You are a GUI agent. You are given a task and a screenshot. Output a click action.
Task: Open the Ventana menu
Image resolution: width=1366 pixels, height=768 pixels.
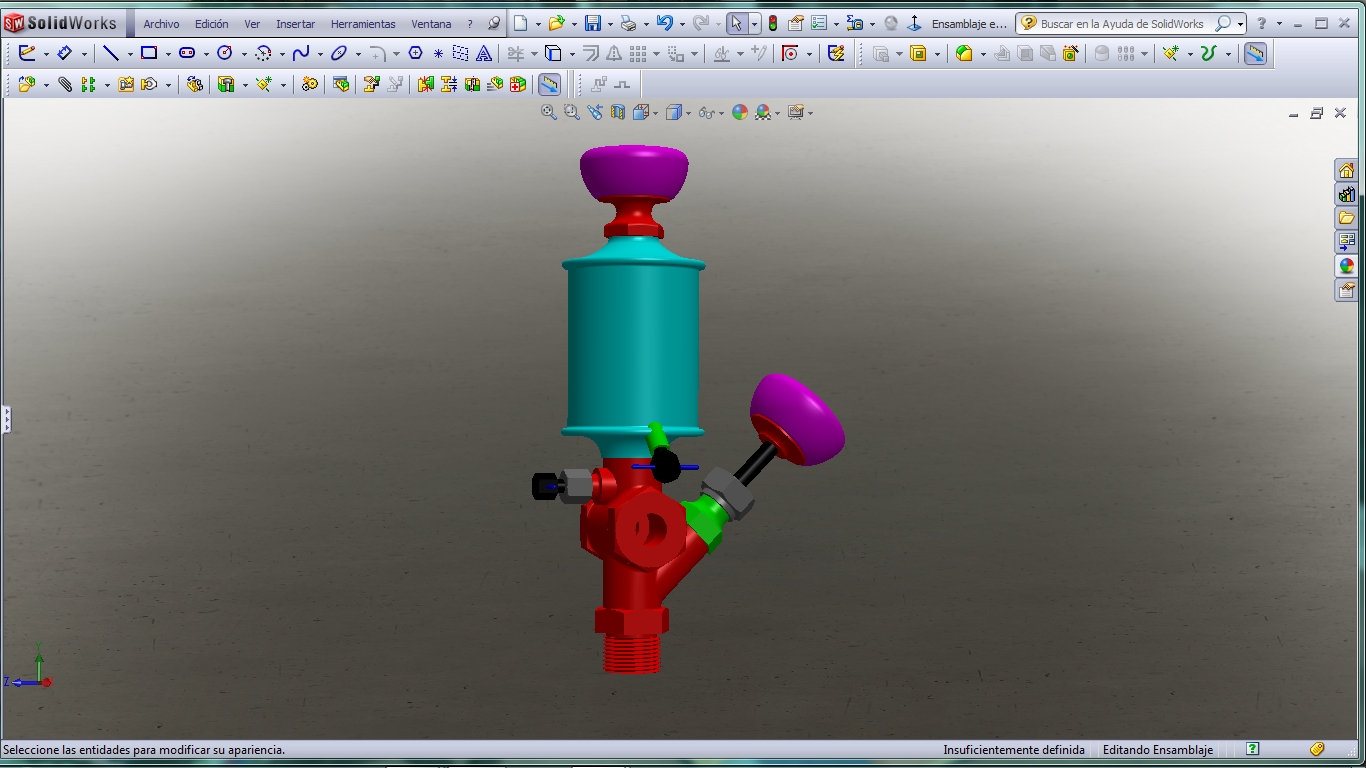[x=431, y=24]
